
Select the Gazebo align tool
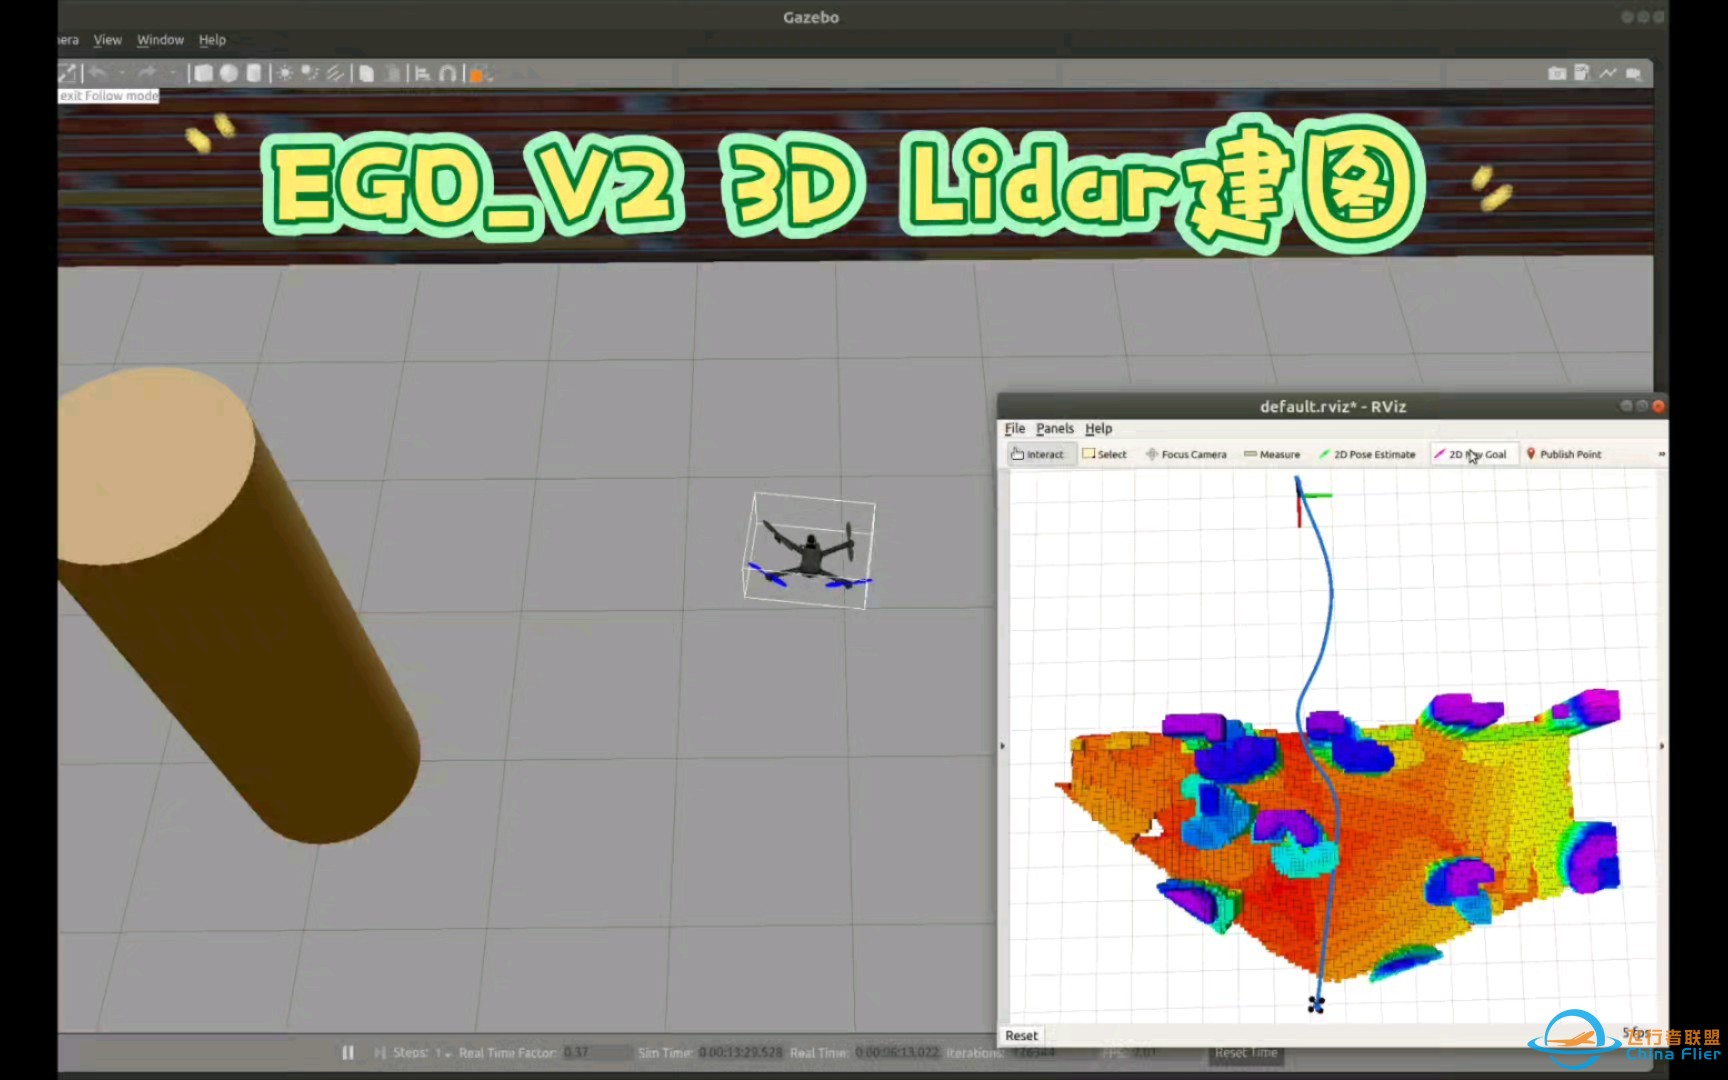422,73
